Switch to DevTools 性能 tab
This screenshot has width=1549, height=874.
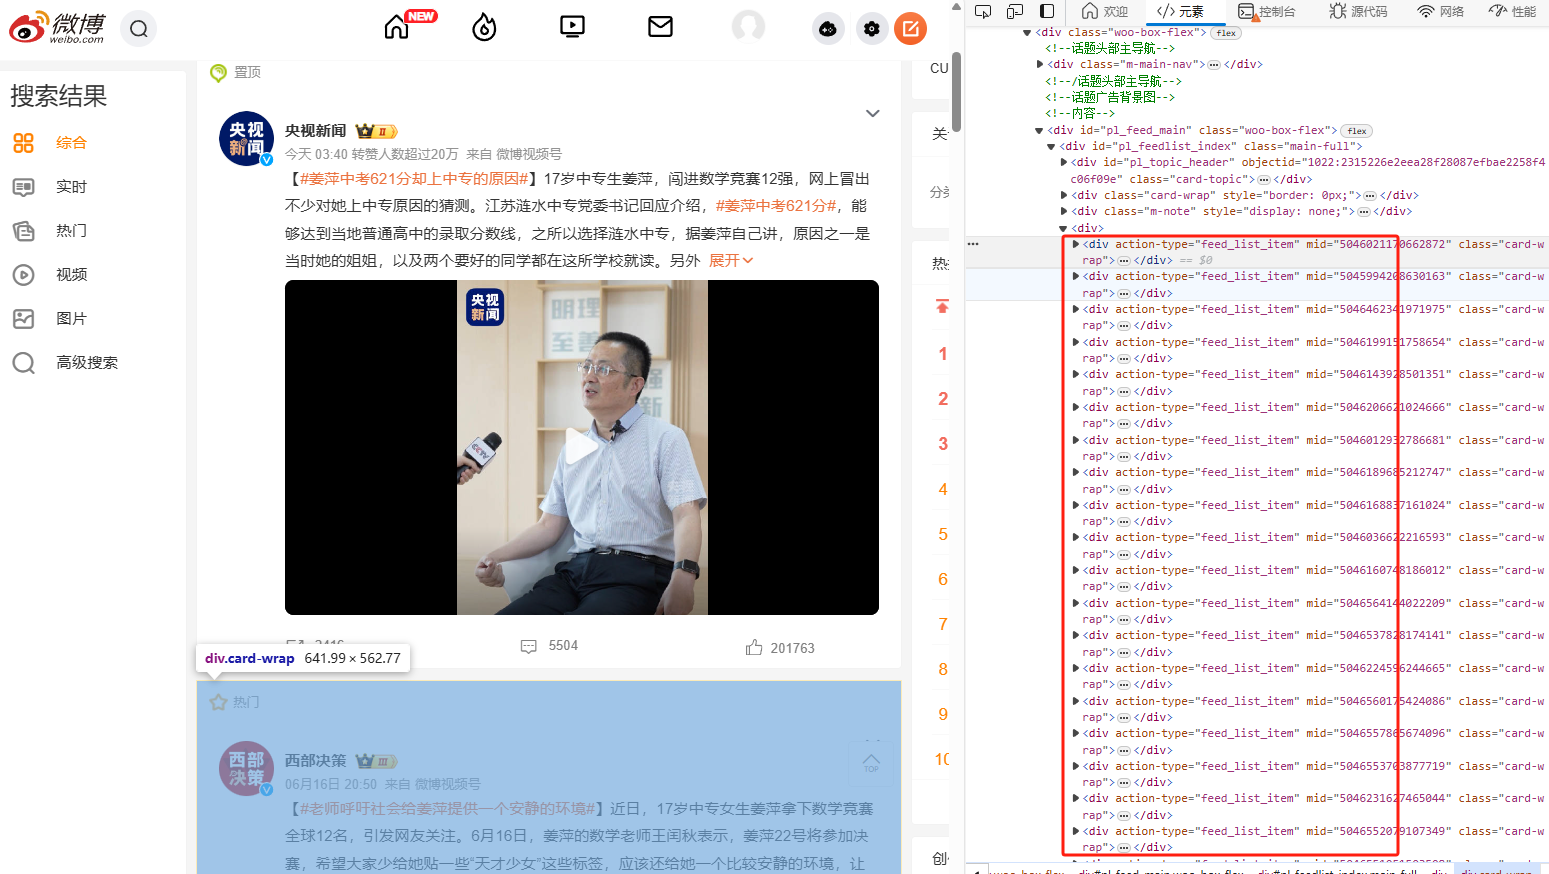(x=1513, y=11)
